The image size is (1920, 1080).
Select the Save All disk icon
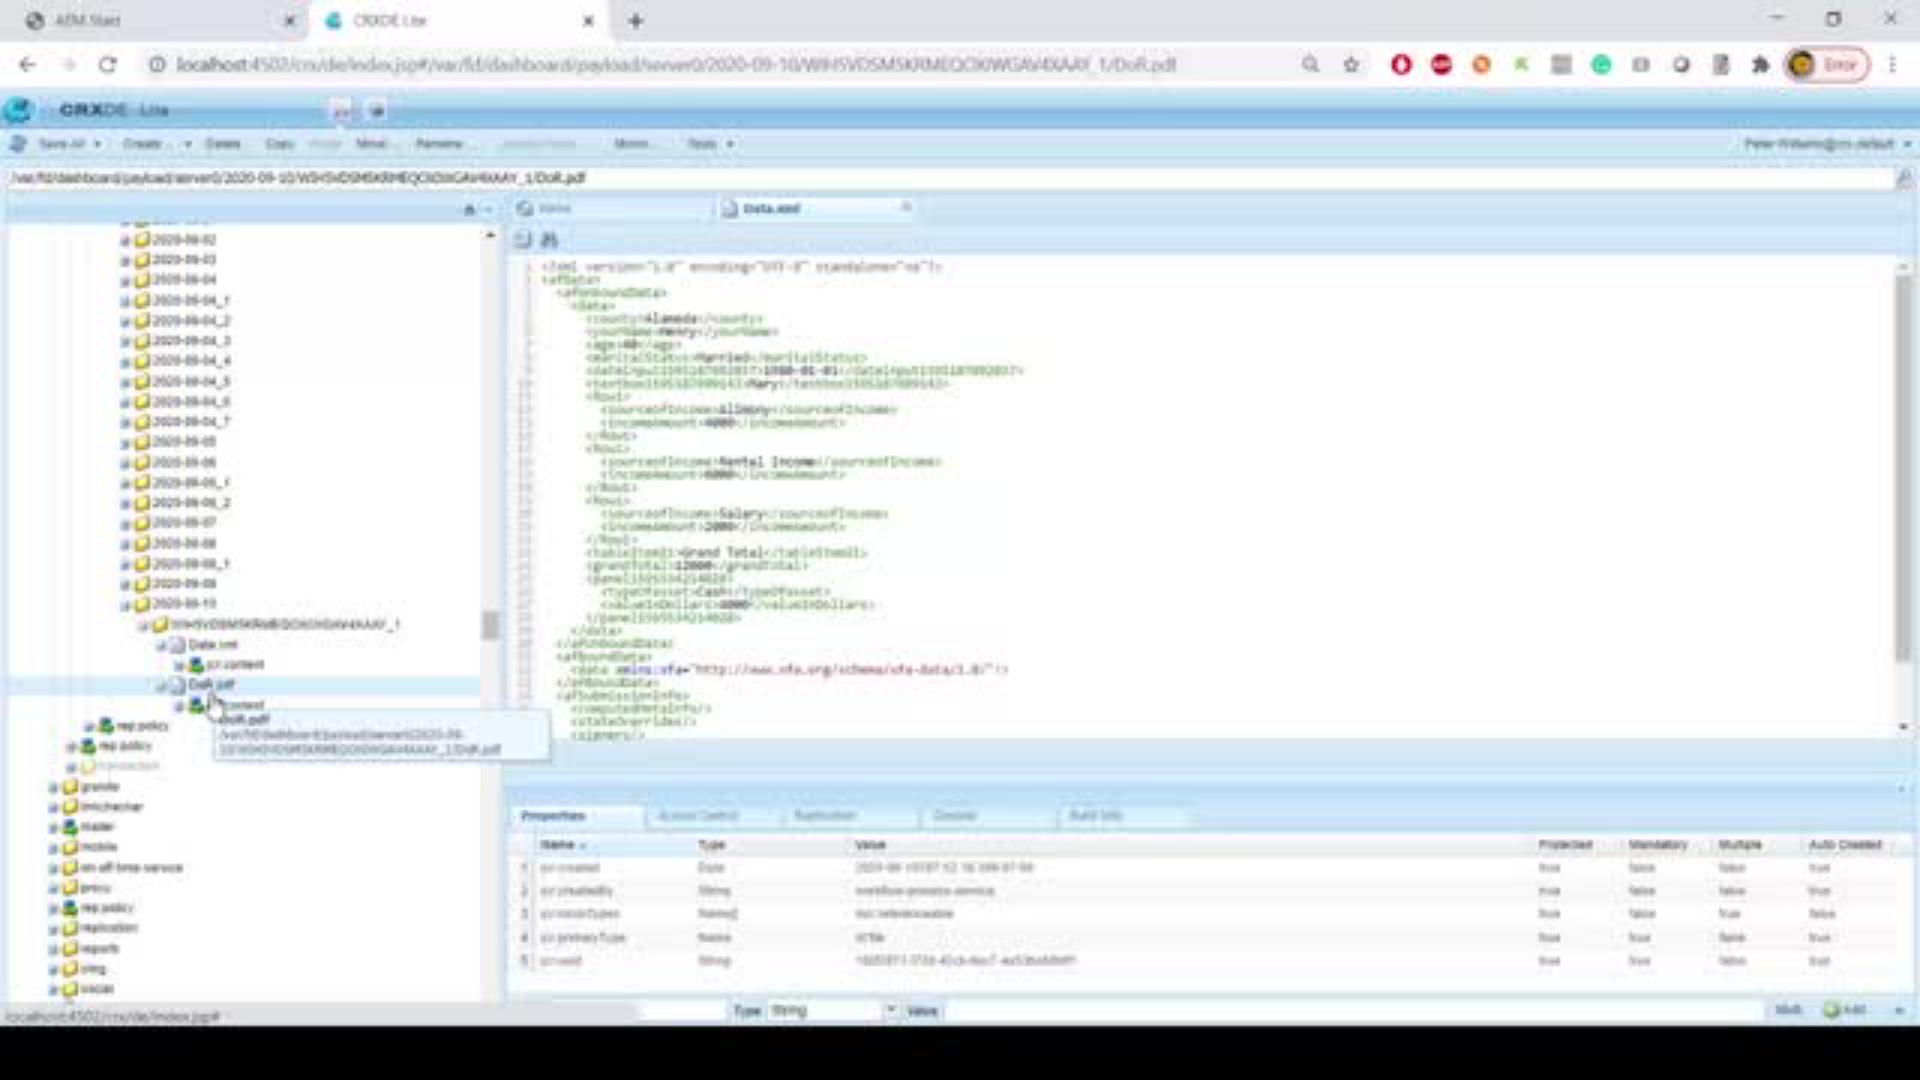tap(17, 143)
